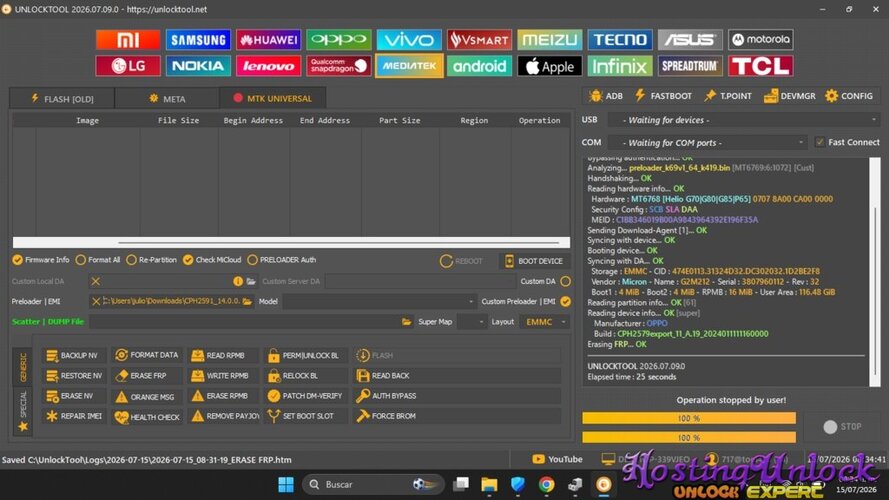Open Chrome from the Windows taskbar

coord(547,484)
